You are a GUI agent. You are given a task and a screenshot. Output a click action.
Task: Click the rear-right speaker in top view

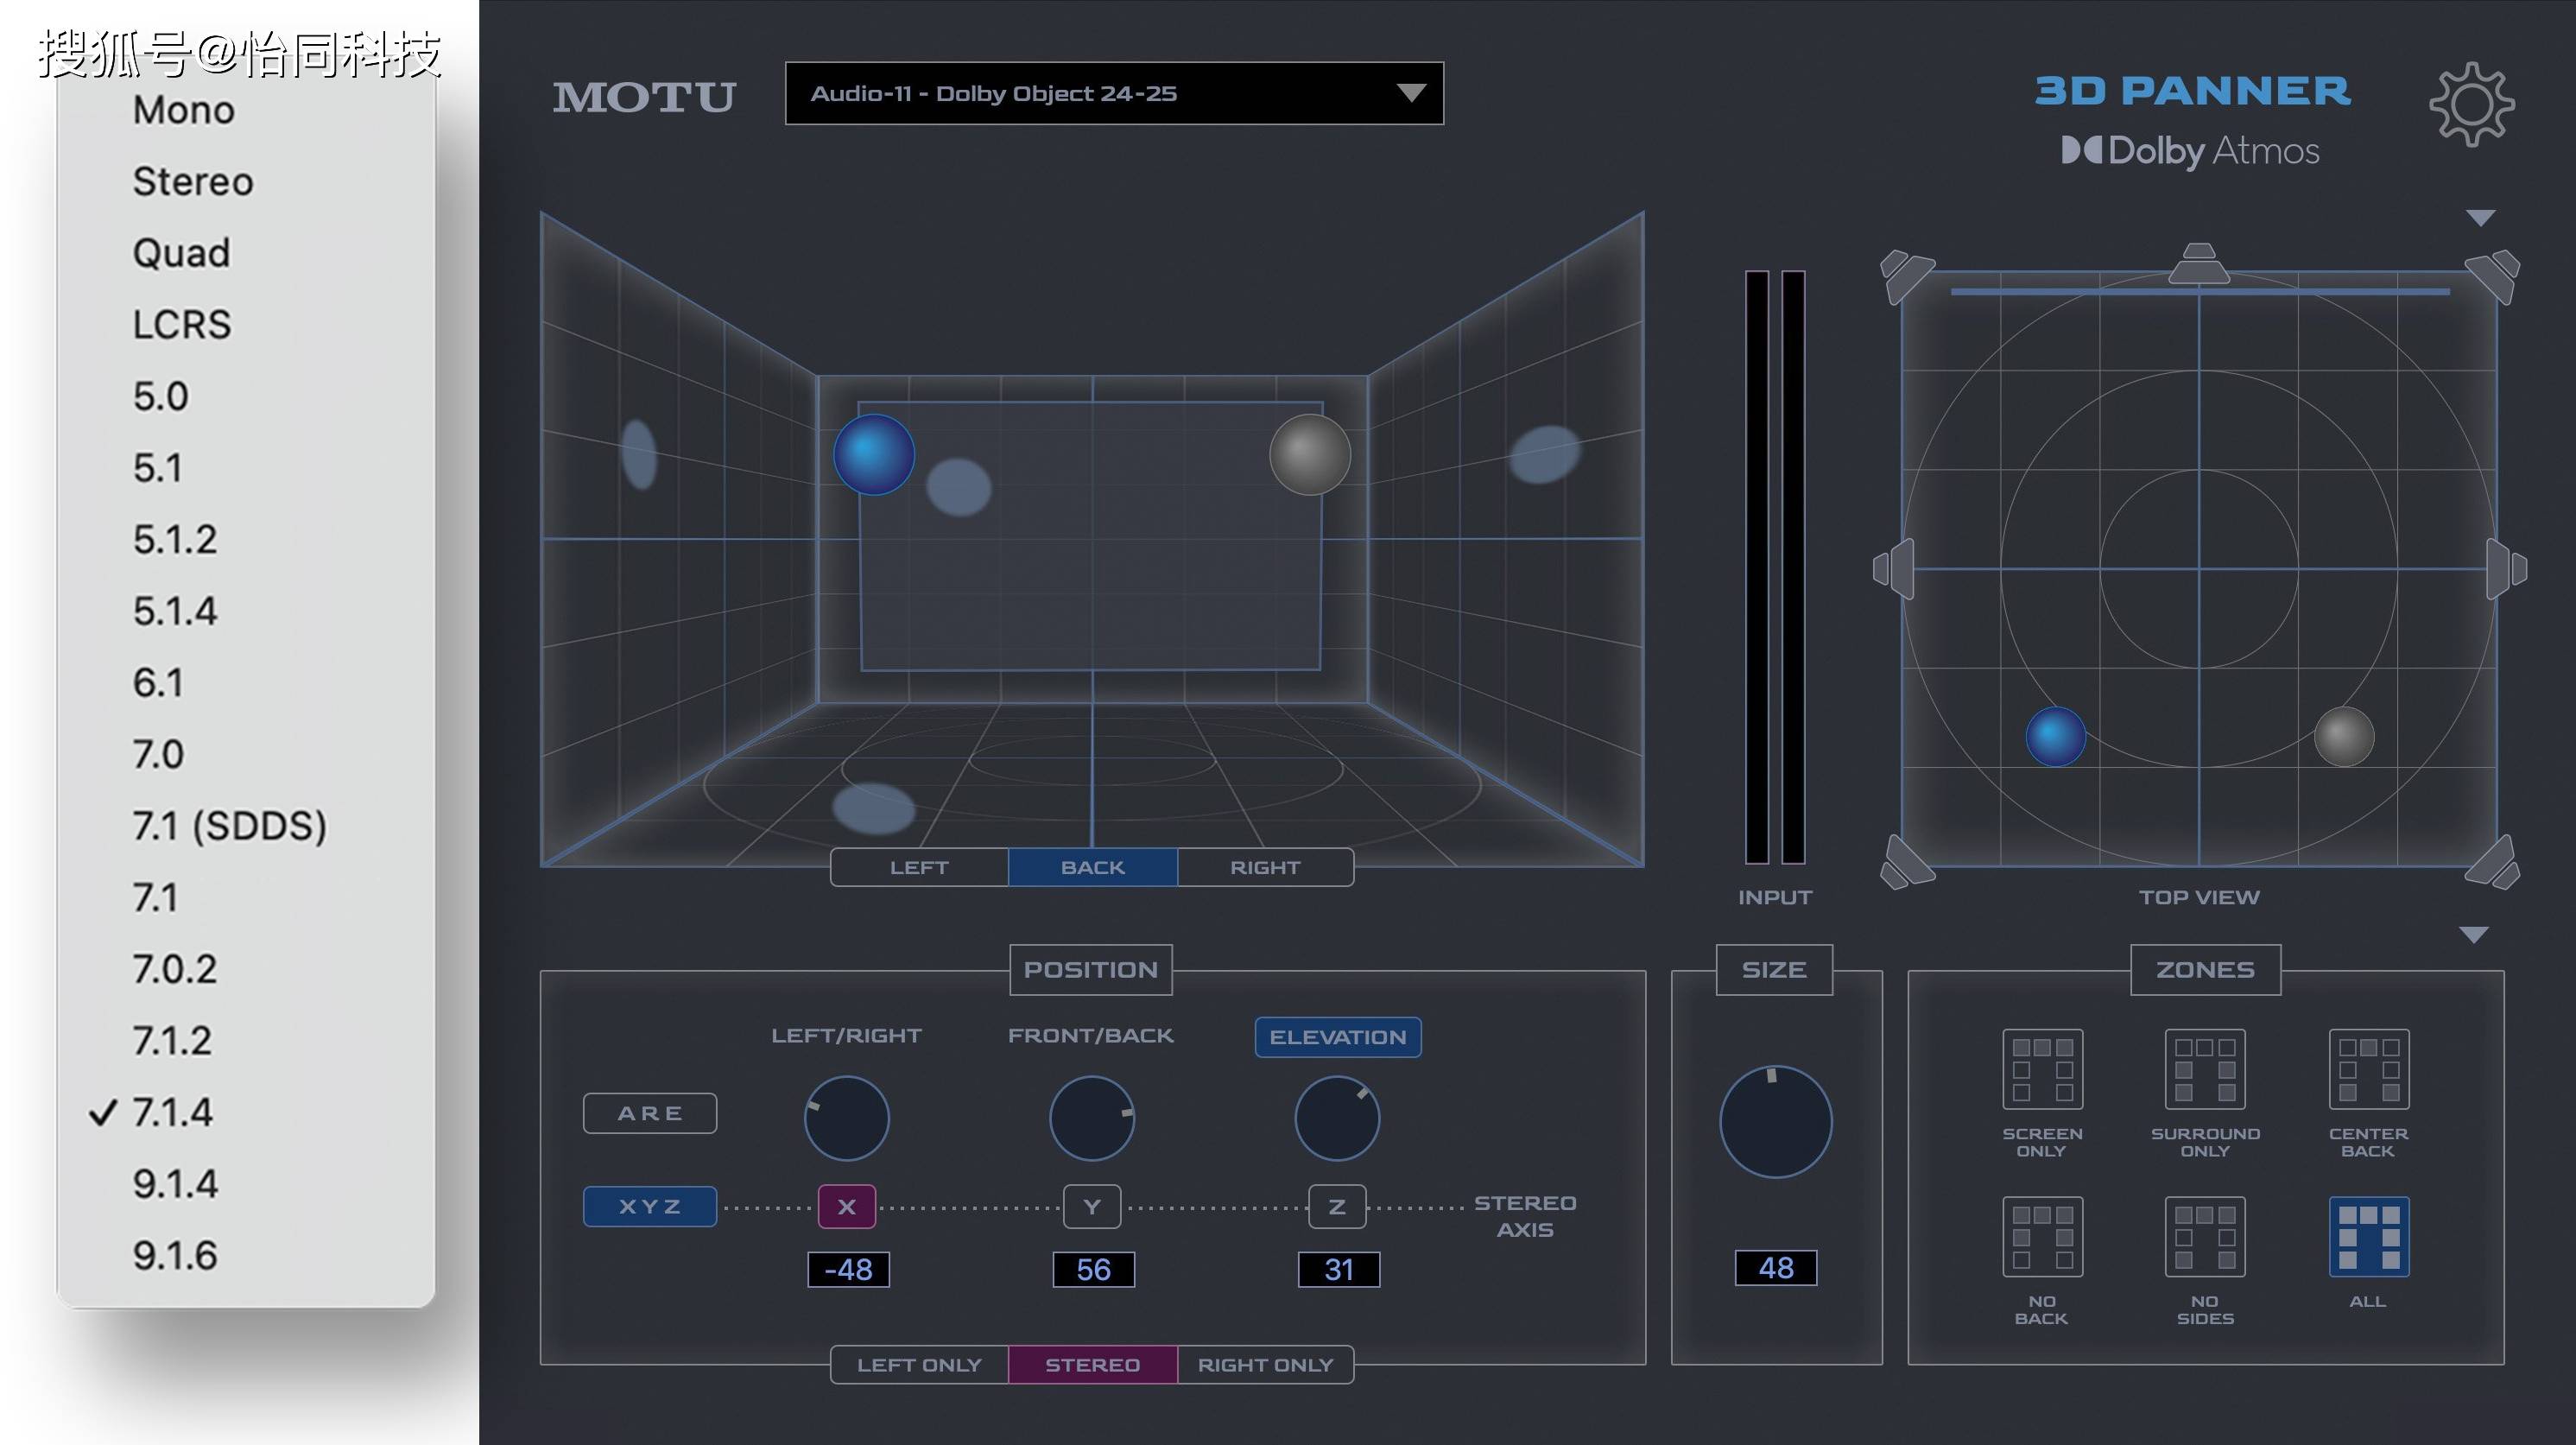click(2492, 861)
